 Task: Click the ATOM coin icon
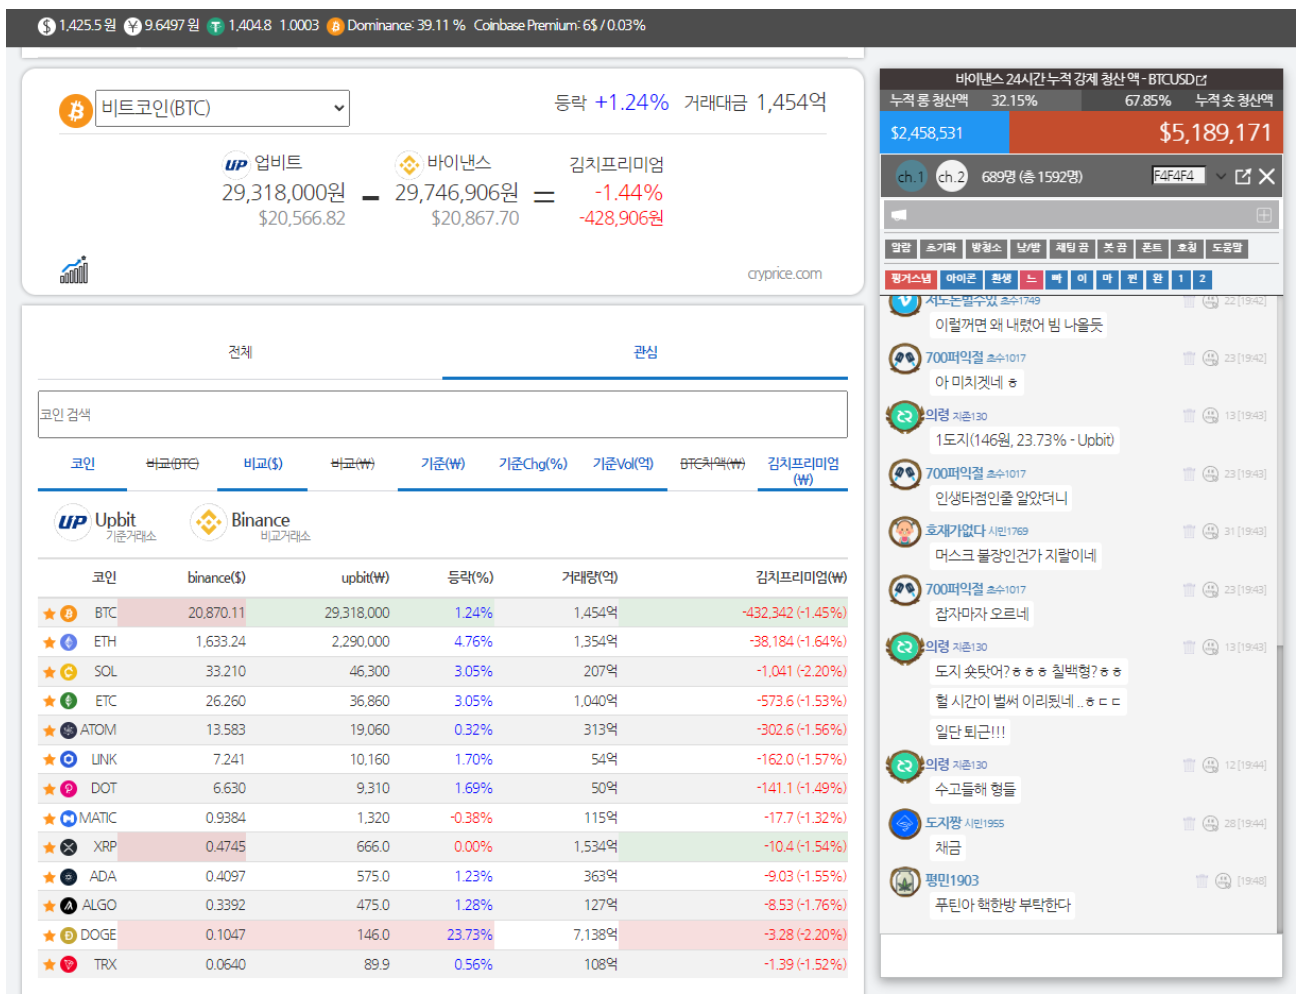coord(69,730)
